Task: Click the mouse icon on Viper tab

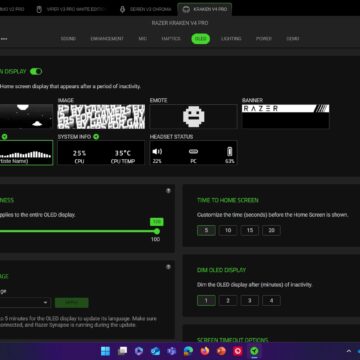Action: click(x=39, y=9)
